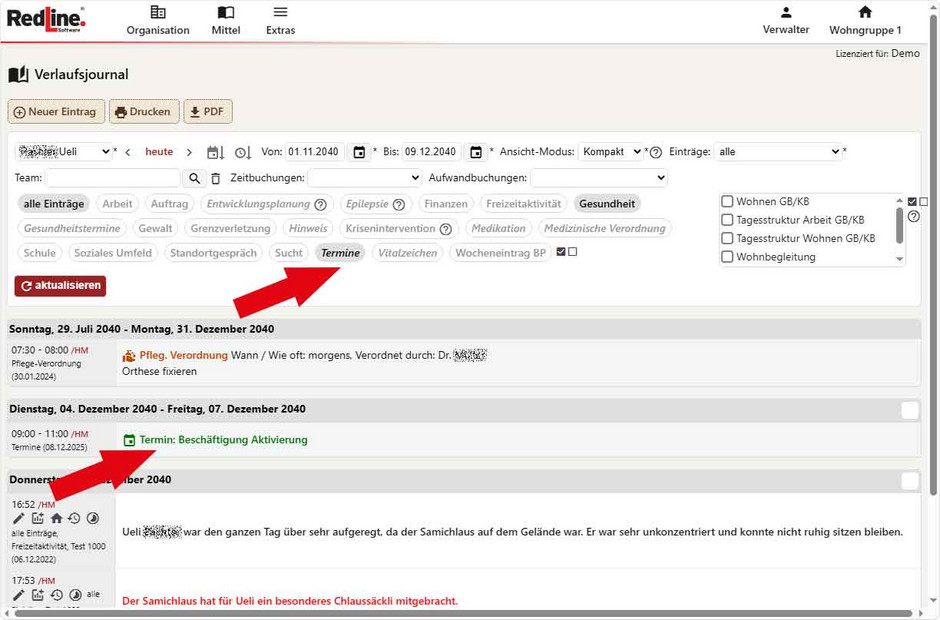Click the aktualisieren button

coord(60,286)
